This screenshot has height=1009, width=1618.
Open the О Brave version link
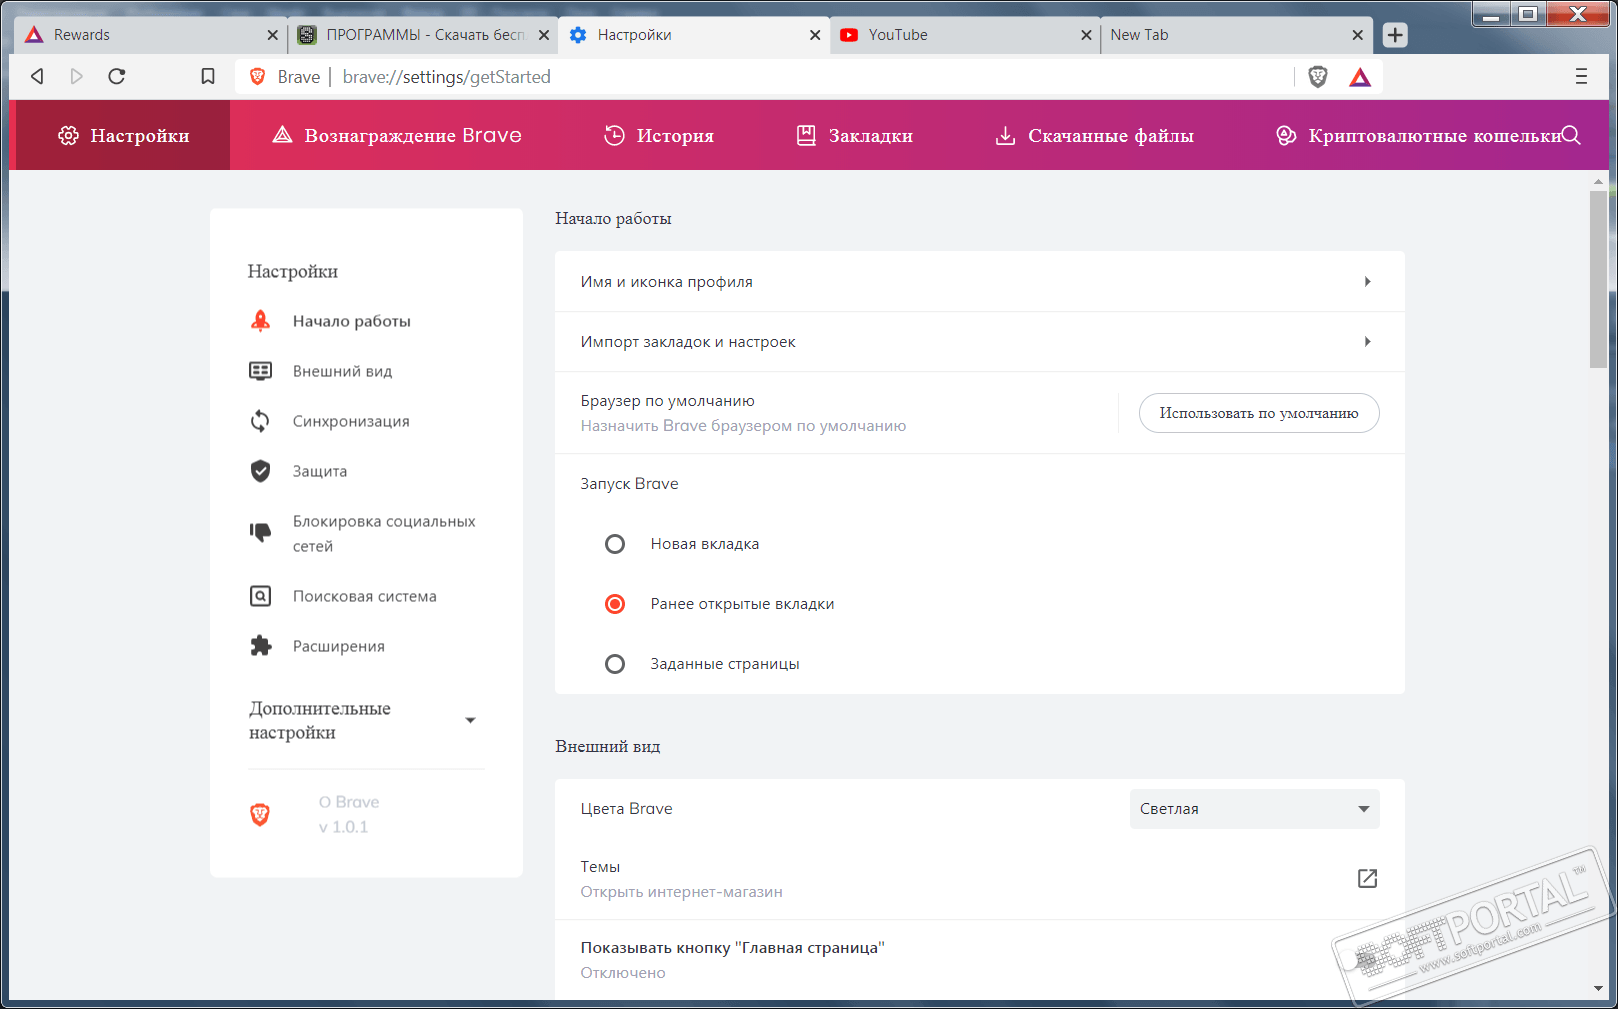click(x=349, y=814)
